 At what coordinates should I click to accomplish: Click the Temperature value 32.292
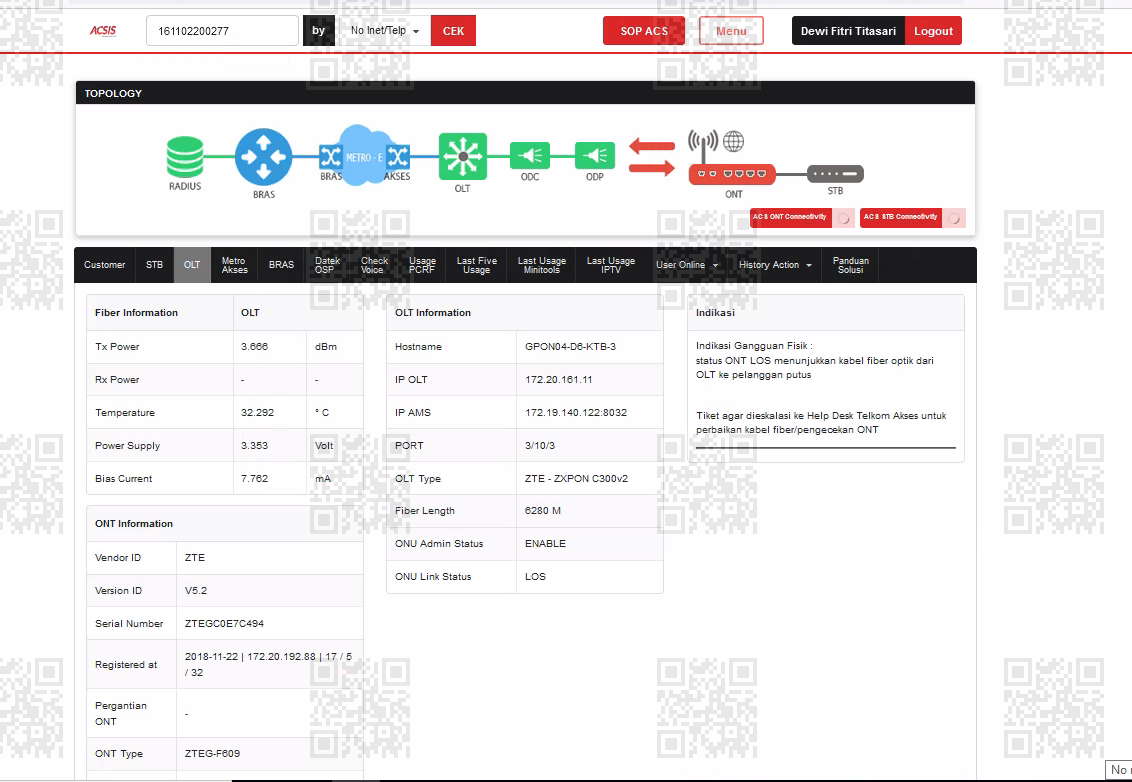[x=258, y=413]
